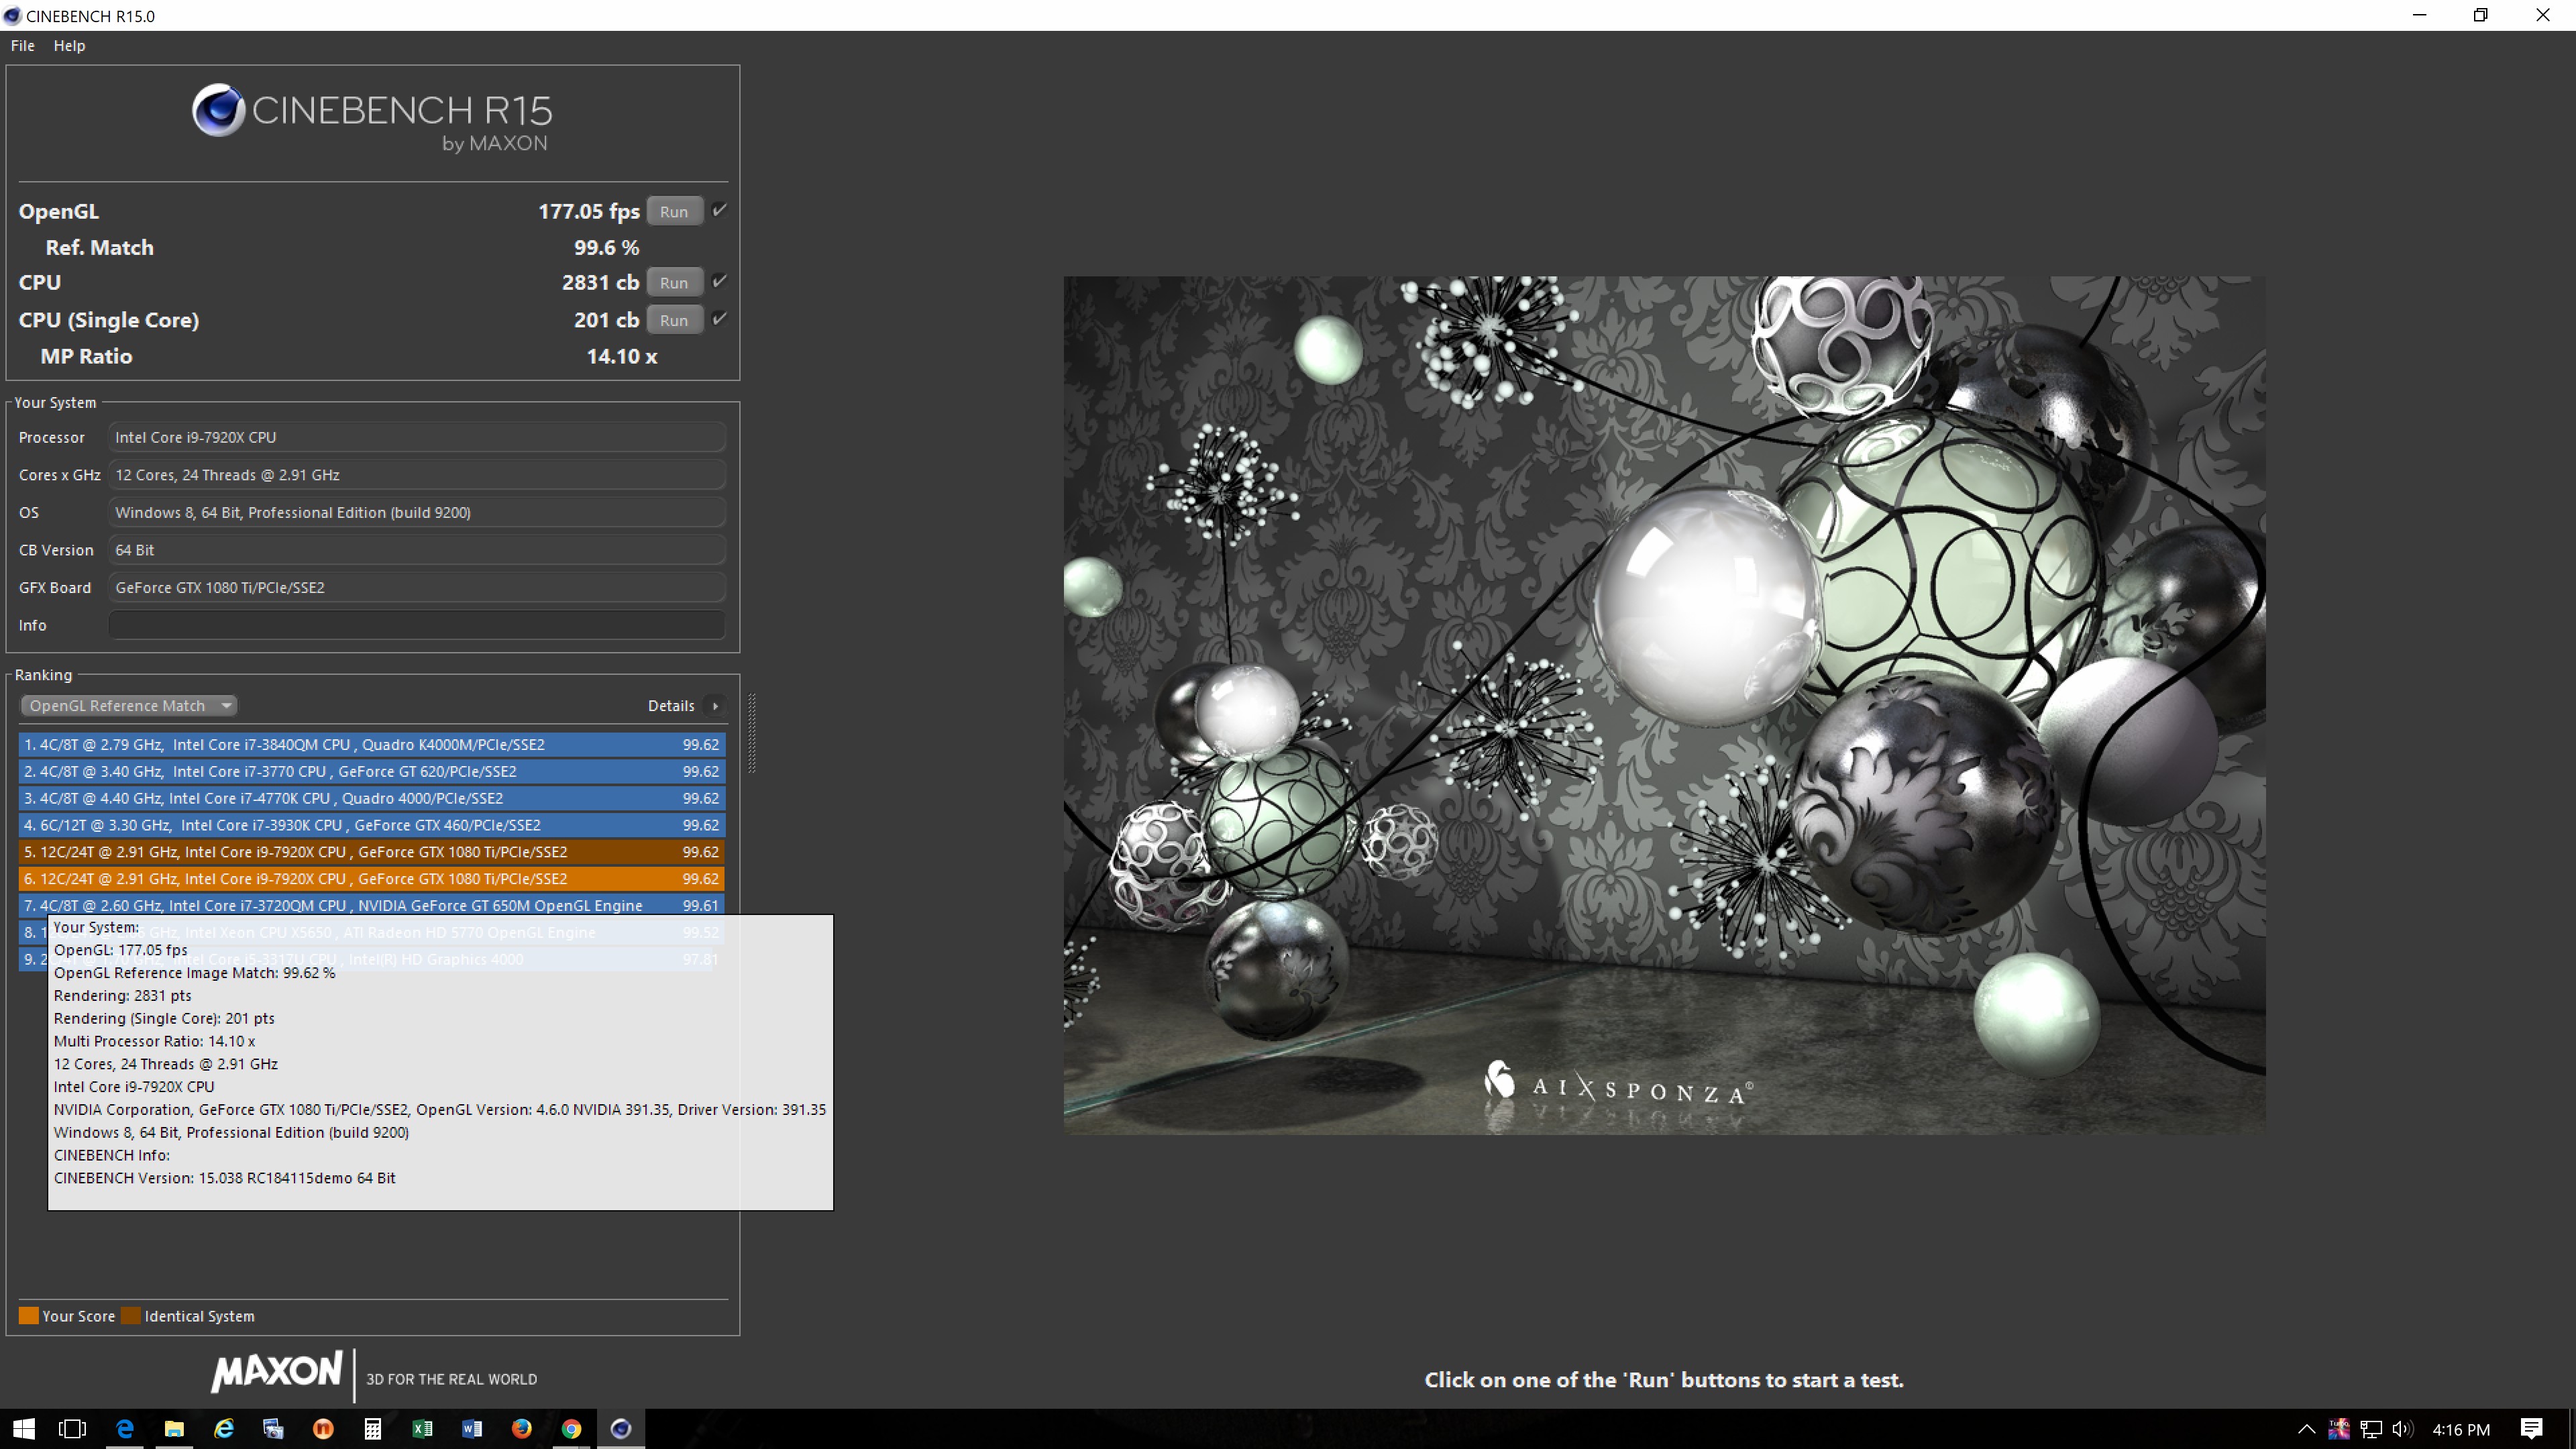Select ranking row 2 i7-3770 GeForce GT 620

tap(371, 771)
